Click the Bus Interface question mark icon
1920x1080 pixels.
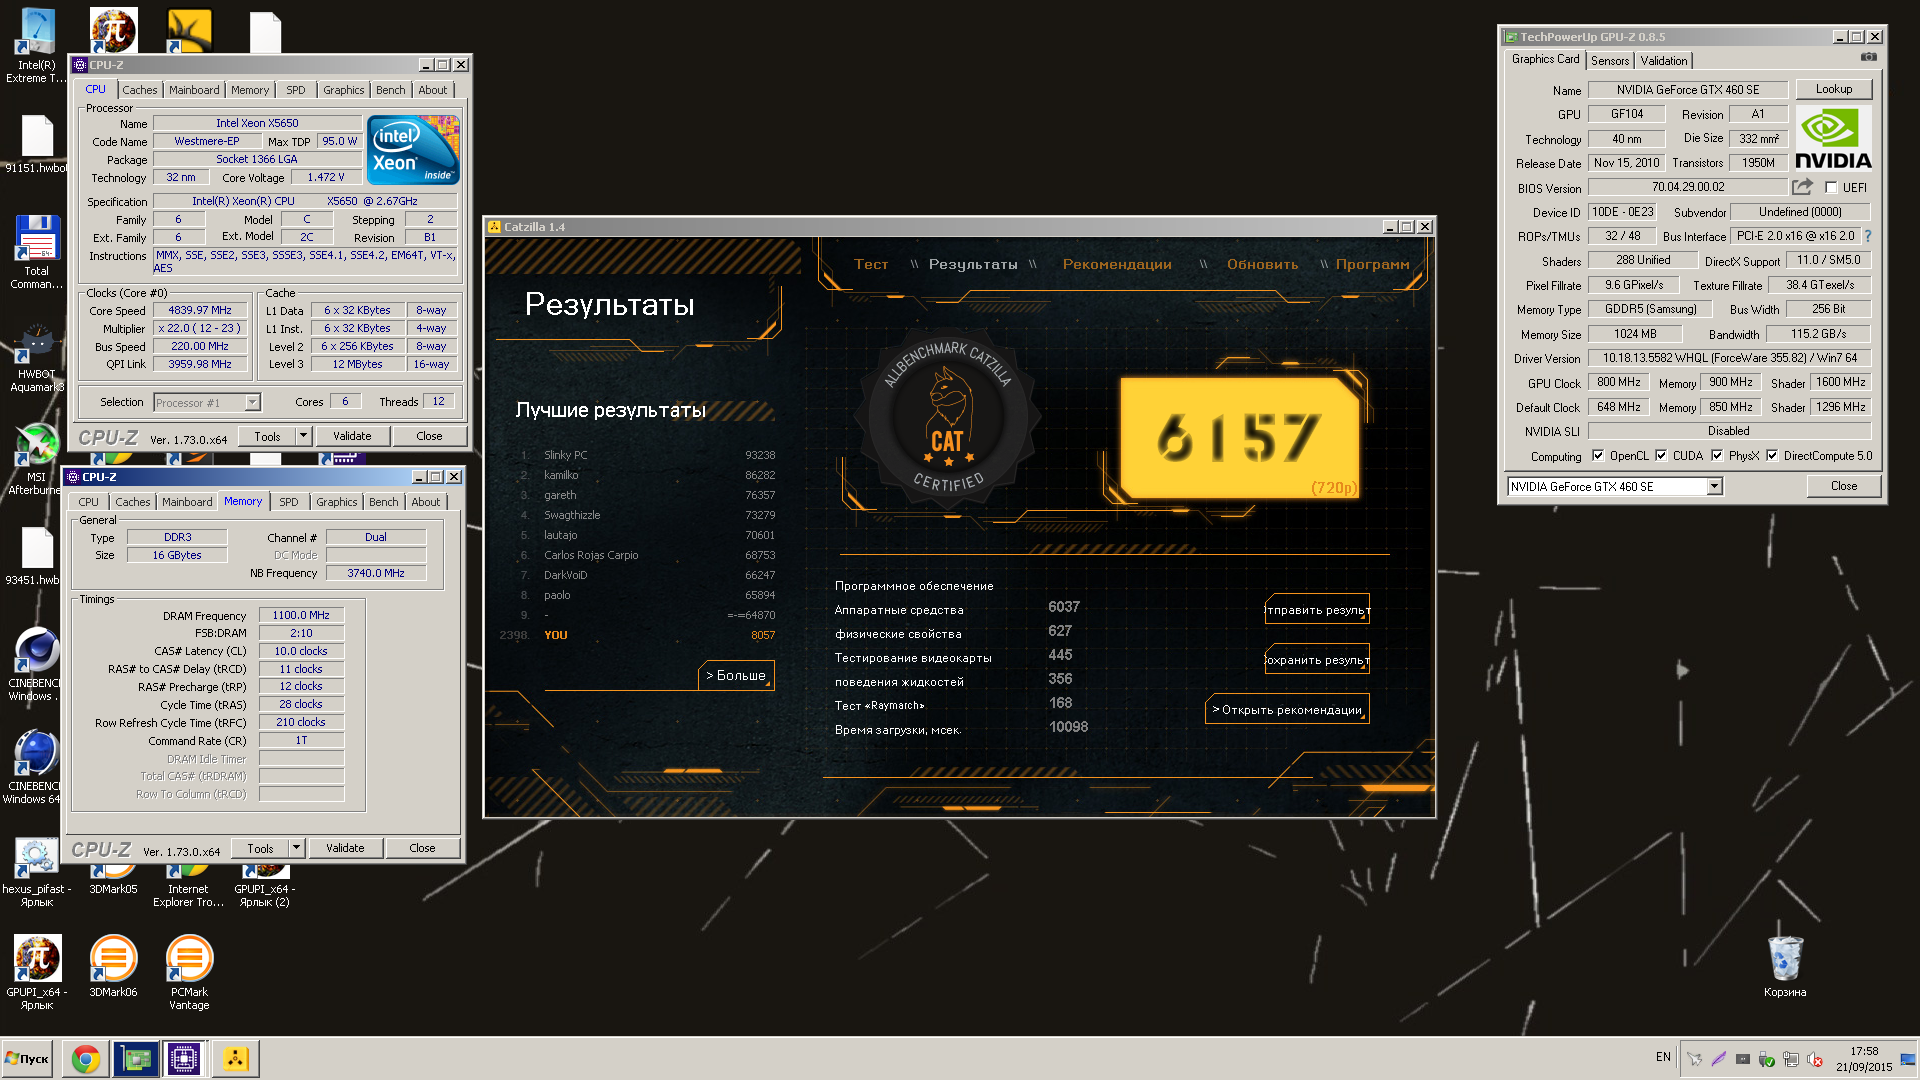coord(1867,236)
